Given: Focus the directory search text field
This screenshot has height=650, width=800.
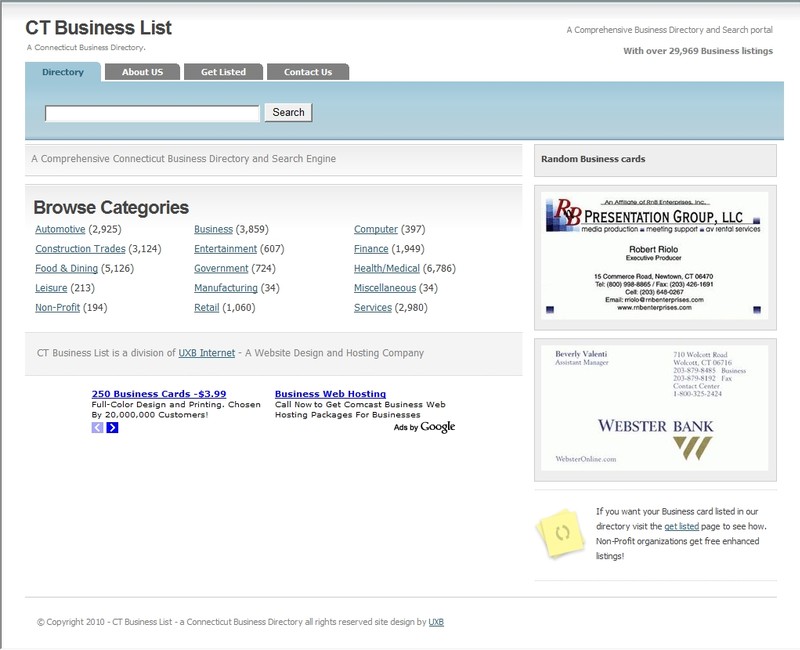Looking at the screenshot, I should [152, 113].
